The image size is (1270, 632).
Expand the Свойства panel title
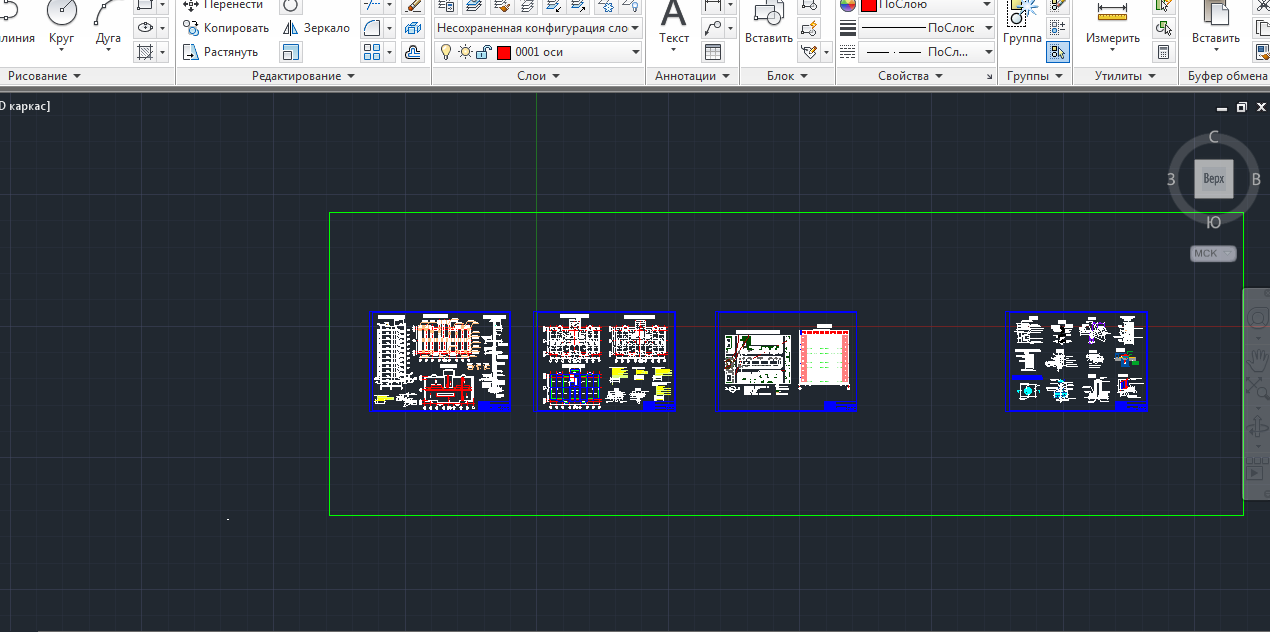pyautogui.click(x=909, y=76)
